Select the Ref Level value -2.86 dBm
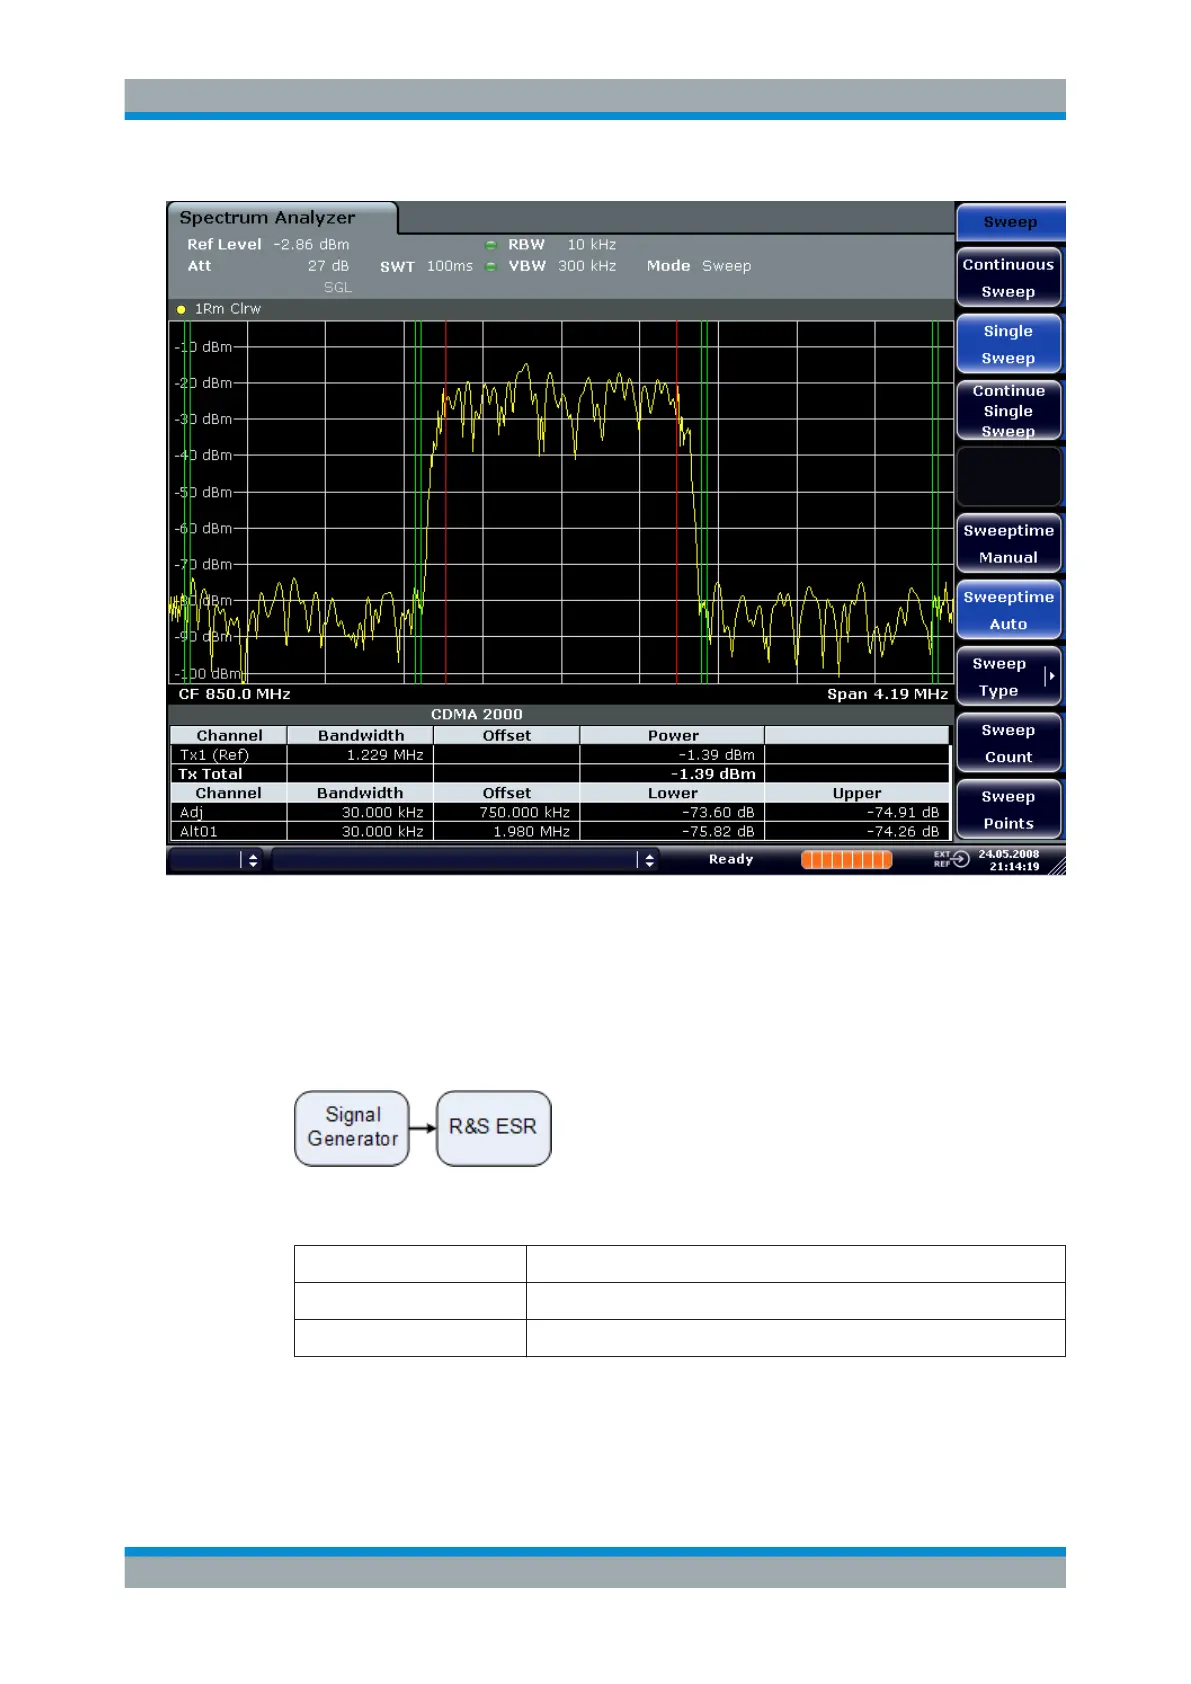Screen dimensions: 1191x1684 pyautogui.click(x=312, y=244)
